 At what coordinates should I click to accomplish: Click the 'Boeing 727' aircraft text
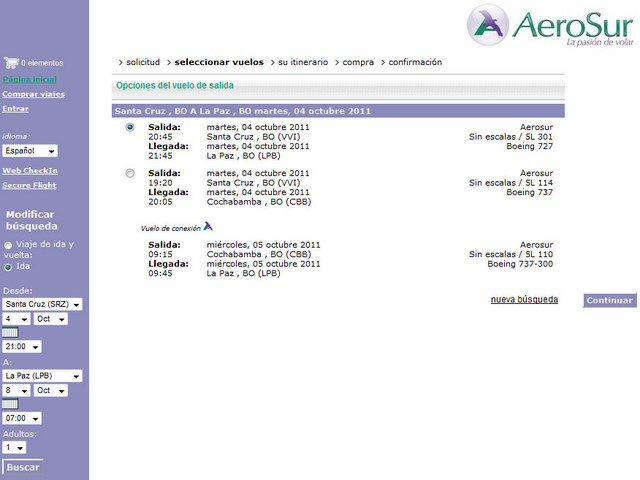(529, 146)
